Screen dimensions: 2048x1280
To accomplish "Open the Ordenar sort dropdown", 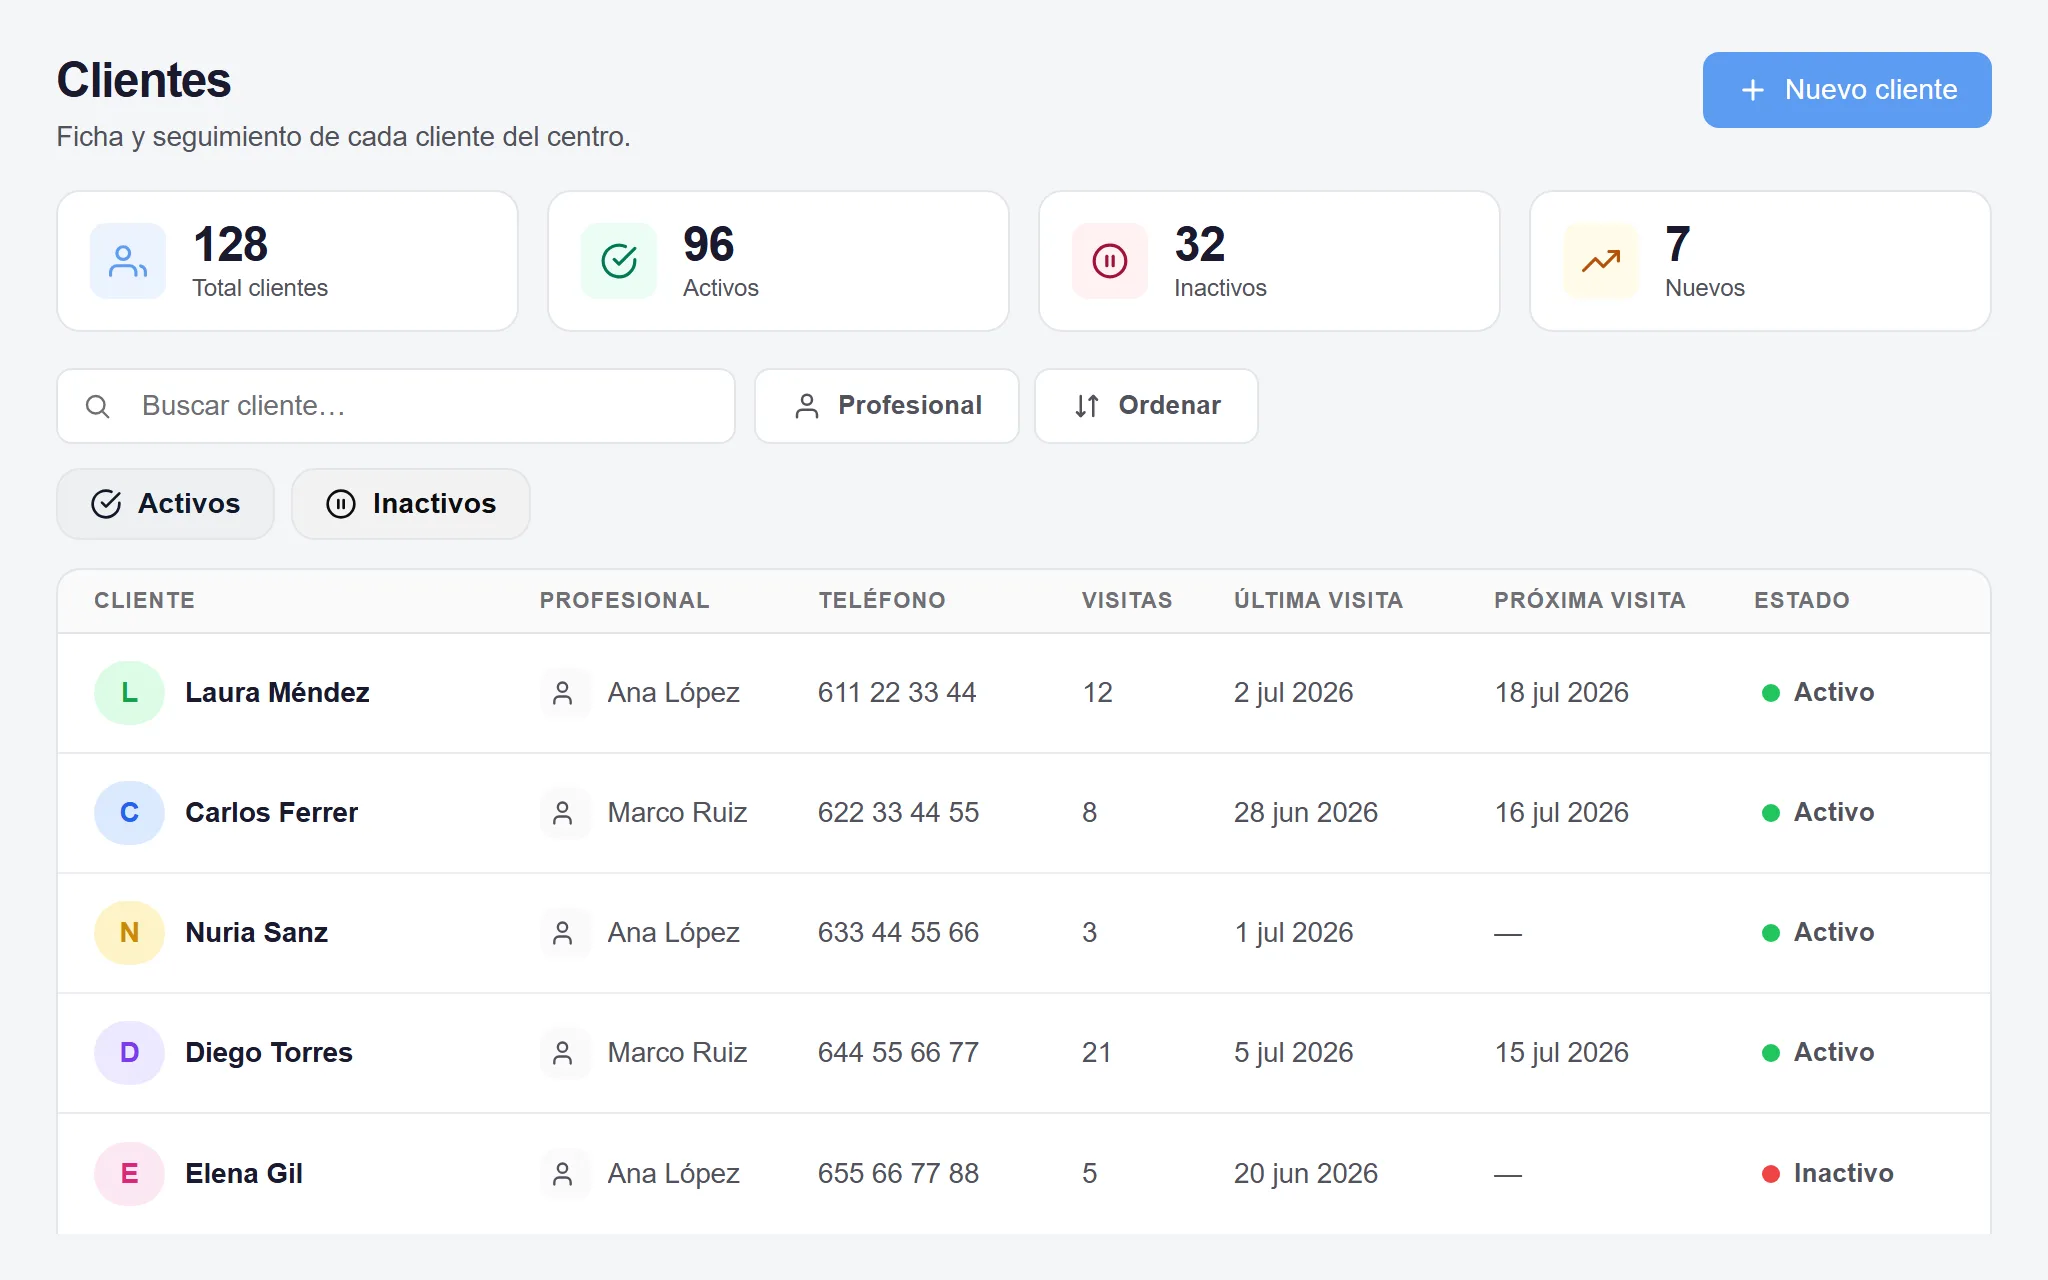I will (x=1147, y=406).
